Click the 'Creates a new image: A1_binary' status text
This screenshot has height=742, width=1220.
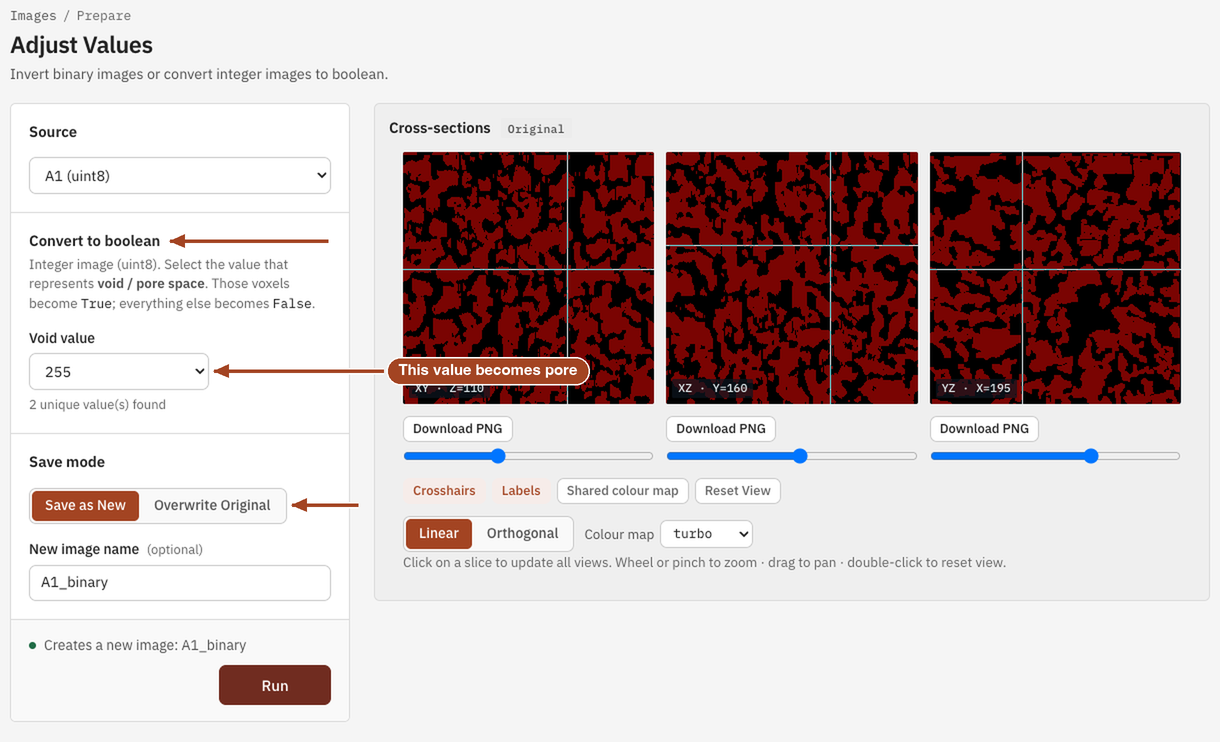pyautogui.click(x=145, y=645)
